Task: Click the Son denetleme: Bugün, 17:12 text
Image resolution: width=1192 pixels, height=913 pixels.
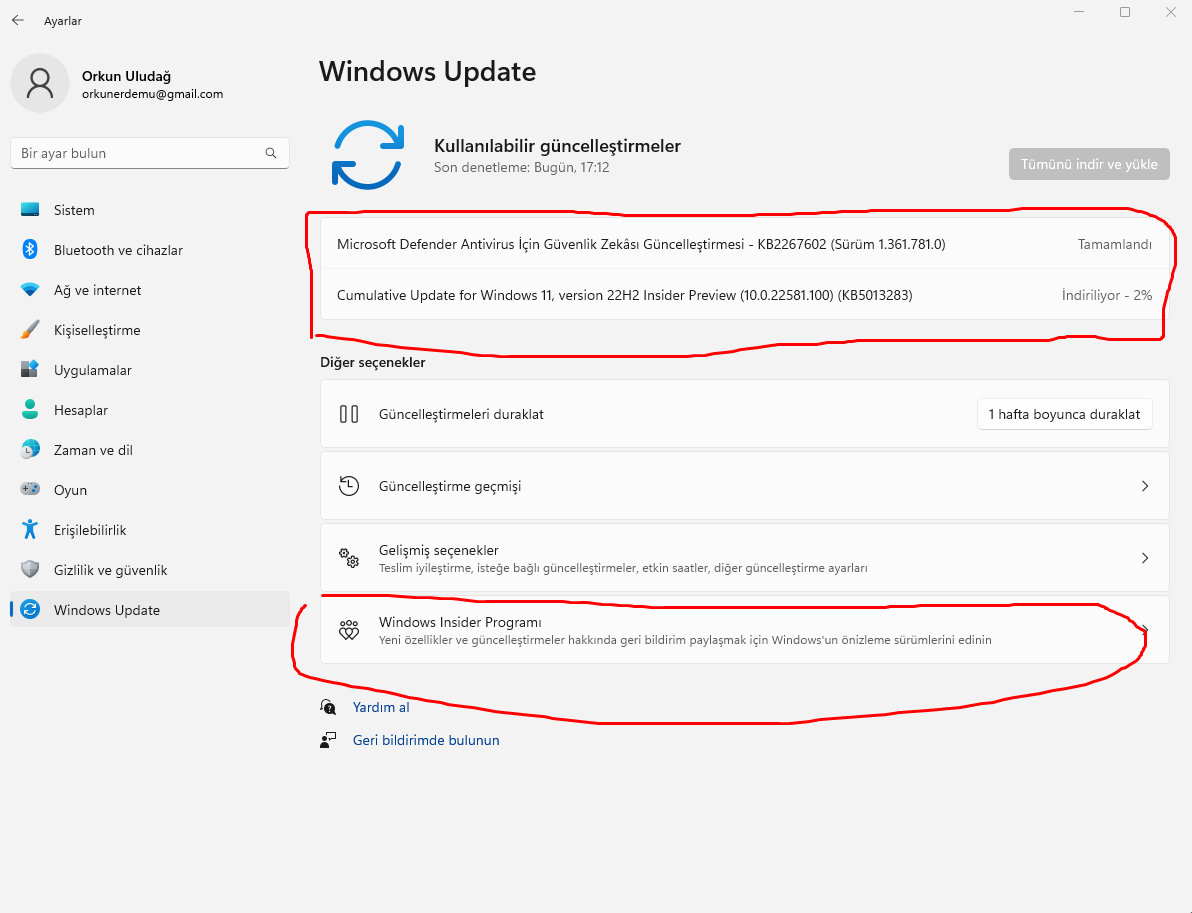Action: [x=522, y=167]
